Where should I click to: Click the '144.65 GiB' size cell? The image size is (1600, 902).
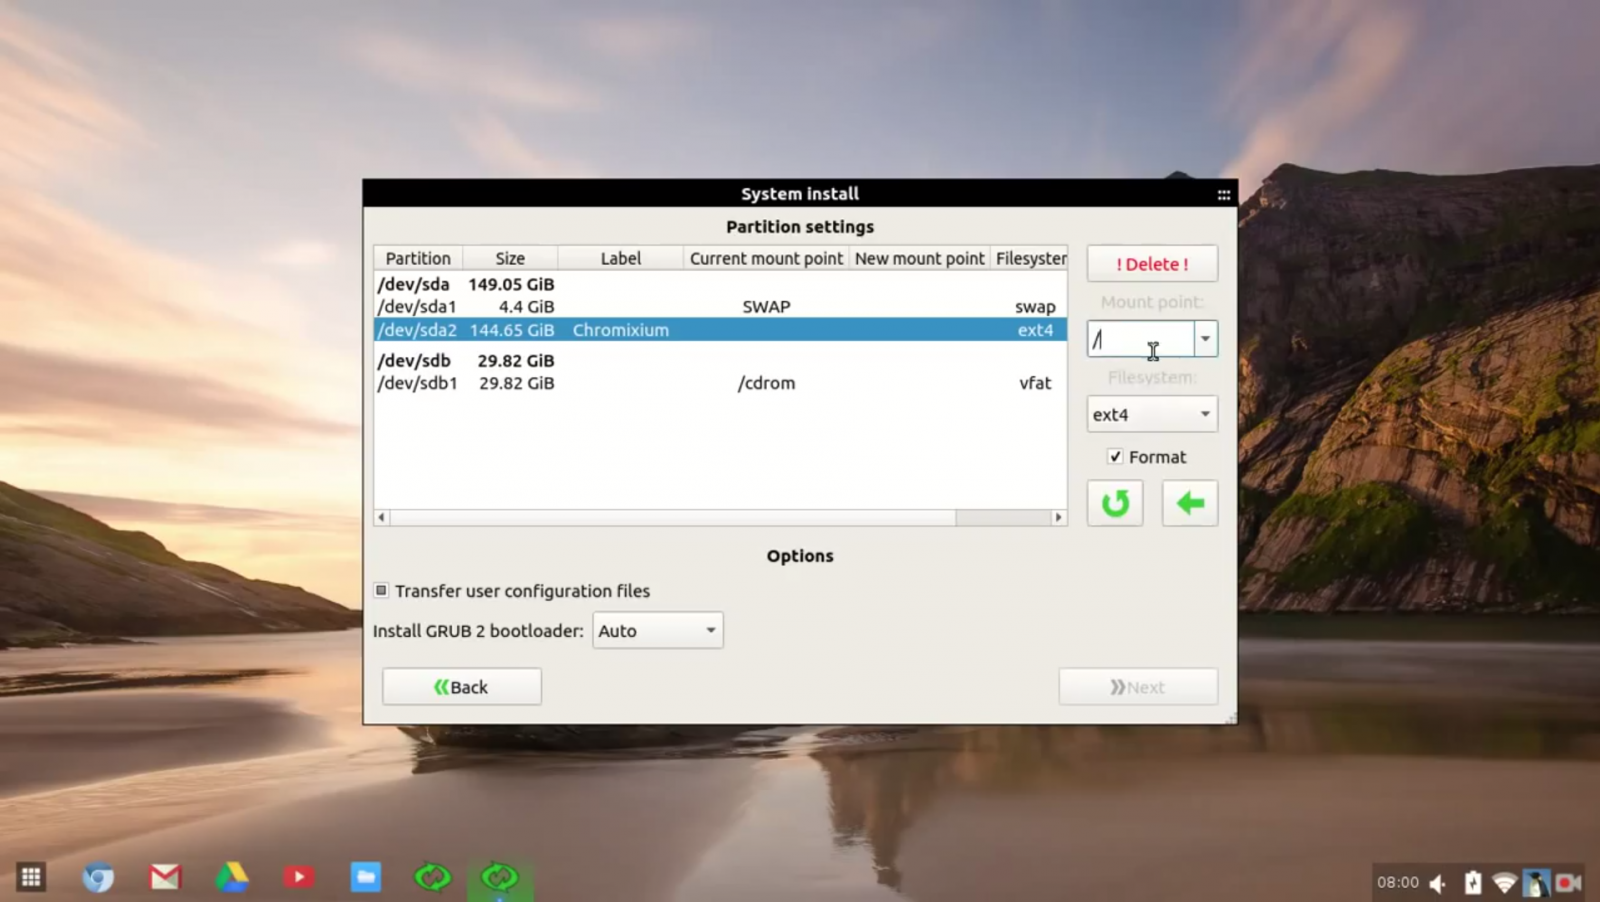(512, 330)
